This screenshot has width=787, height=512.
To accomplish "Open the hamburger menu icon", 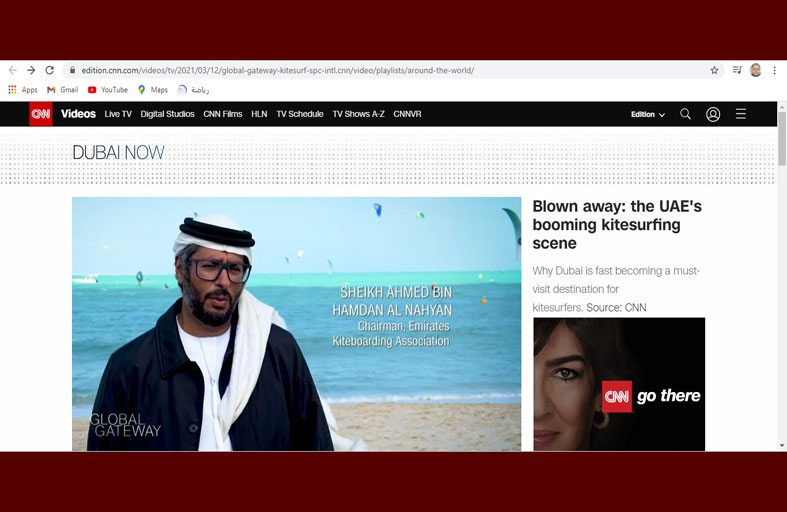I will (x=741, y=114).
